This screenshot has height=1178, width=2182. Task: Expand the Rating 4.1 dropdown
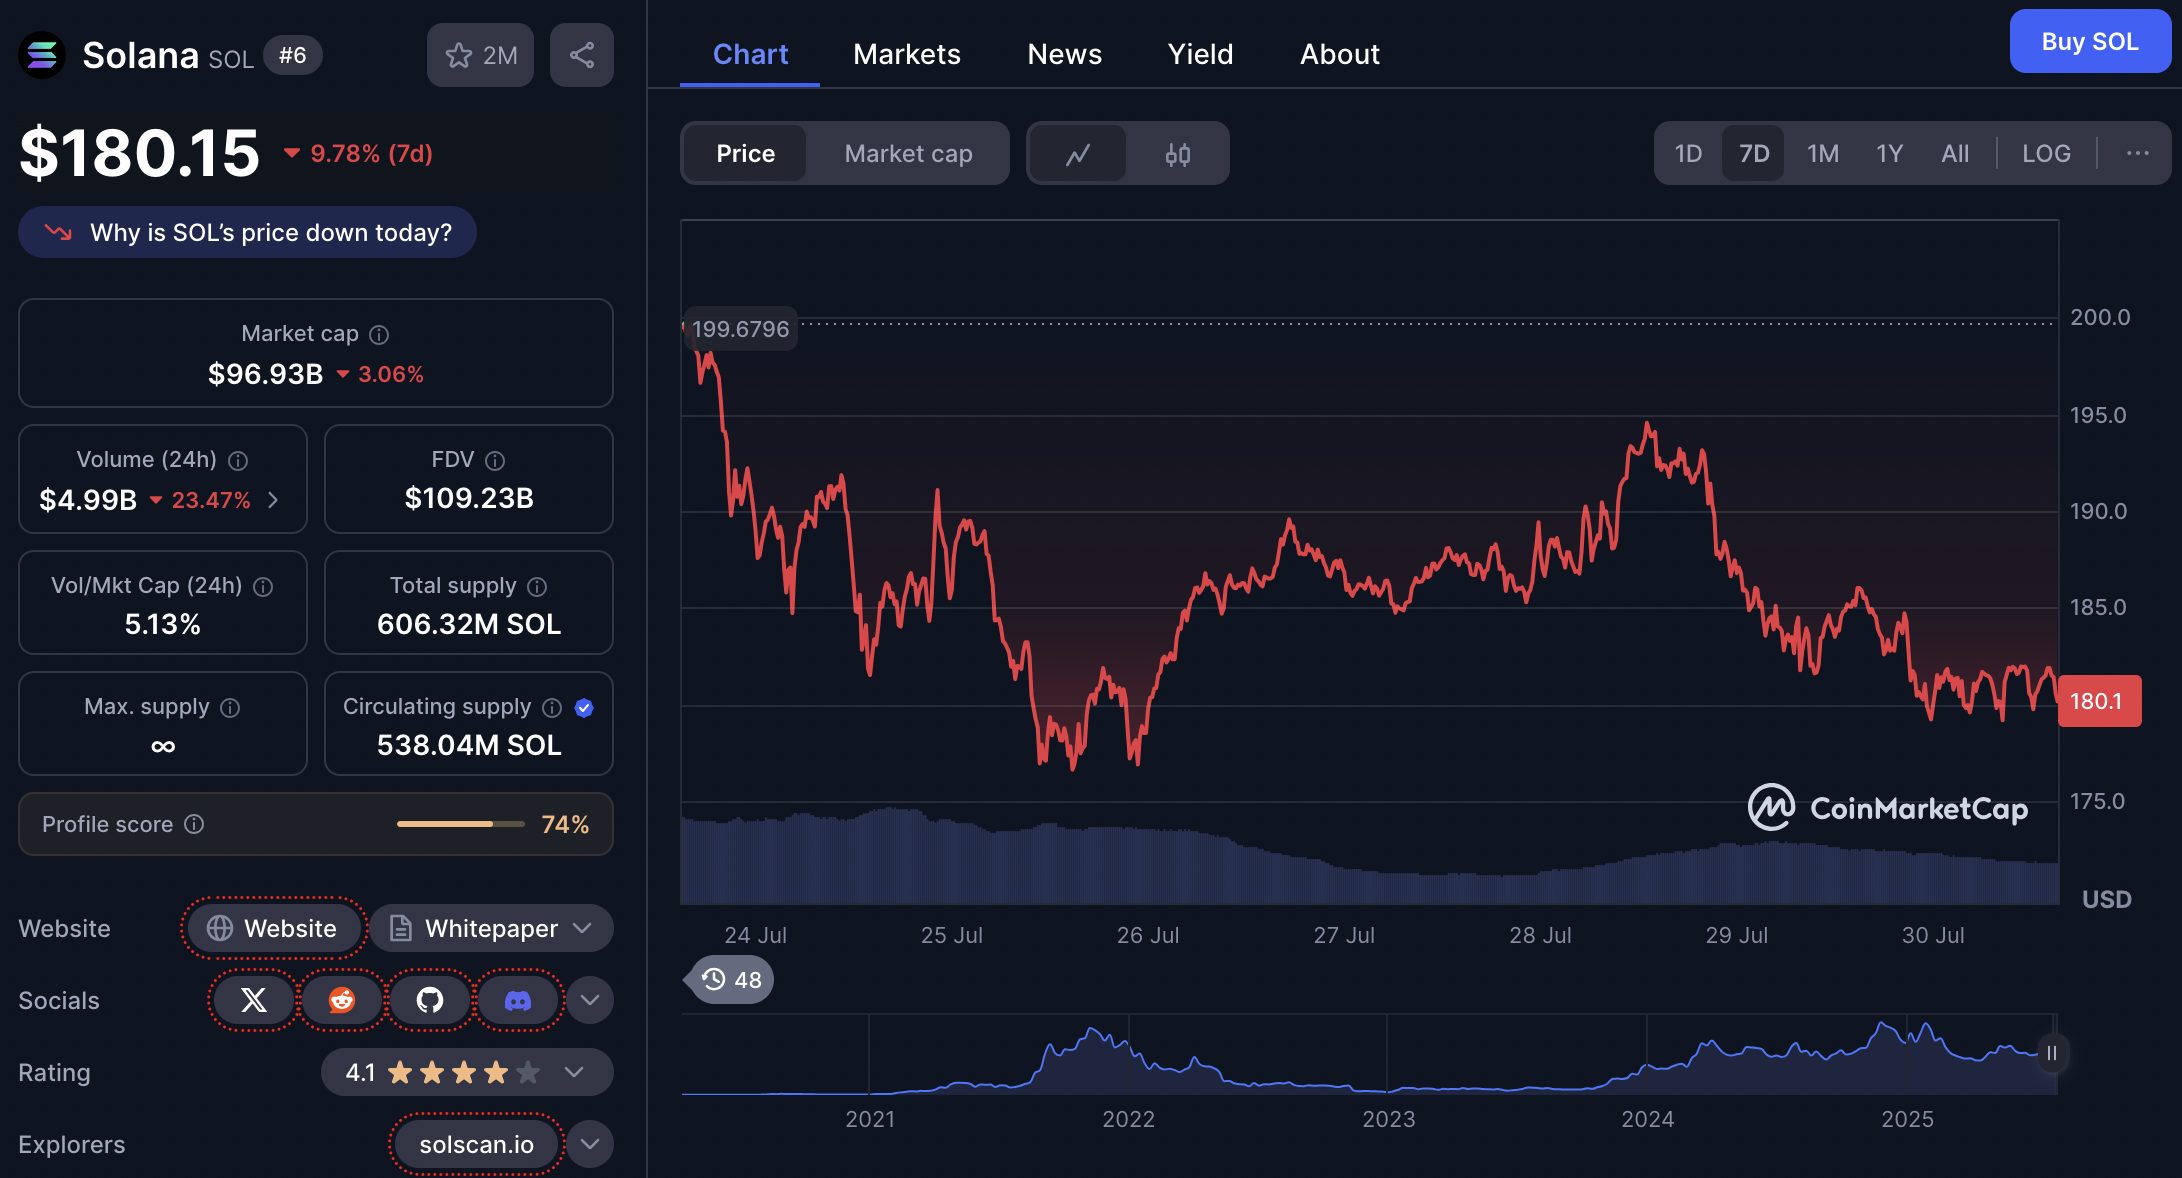[x=467, y=1072]
